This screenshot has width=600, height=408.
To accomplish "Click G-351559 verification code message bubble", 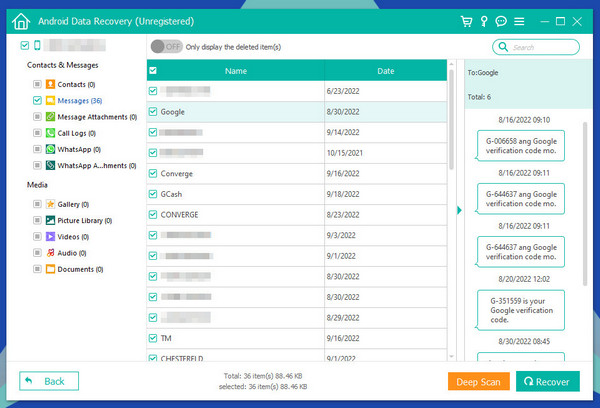I will (521, 310).
